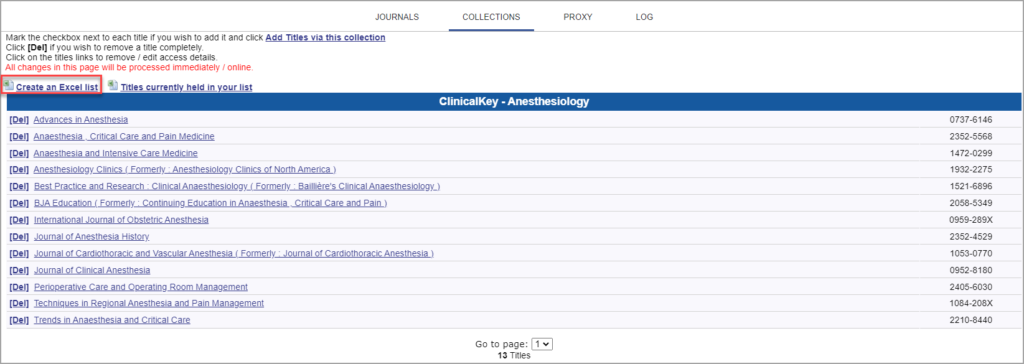This screenshot has height=364, width=1024.
Task: Click ISSN 0737-6146
Action: pyautogui.click(x=971, y=120)
